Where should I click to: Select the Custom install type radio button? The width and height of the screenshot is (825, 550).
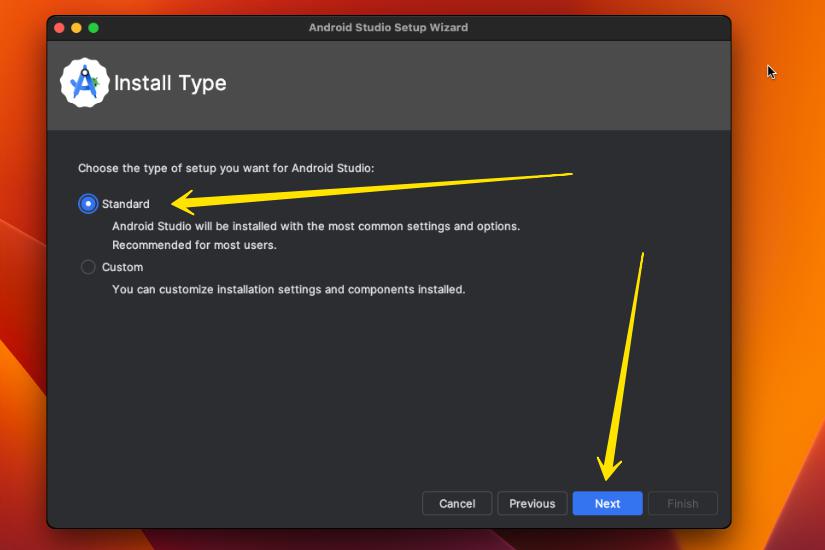[88, 267]
